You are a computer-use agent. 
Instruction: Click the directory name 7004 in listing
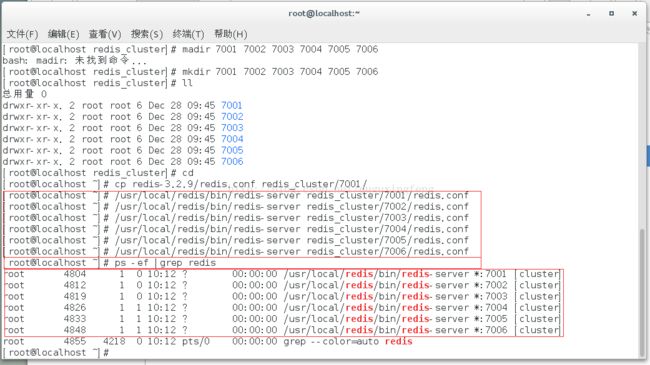click(232, 139)
